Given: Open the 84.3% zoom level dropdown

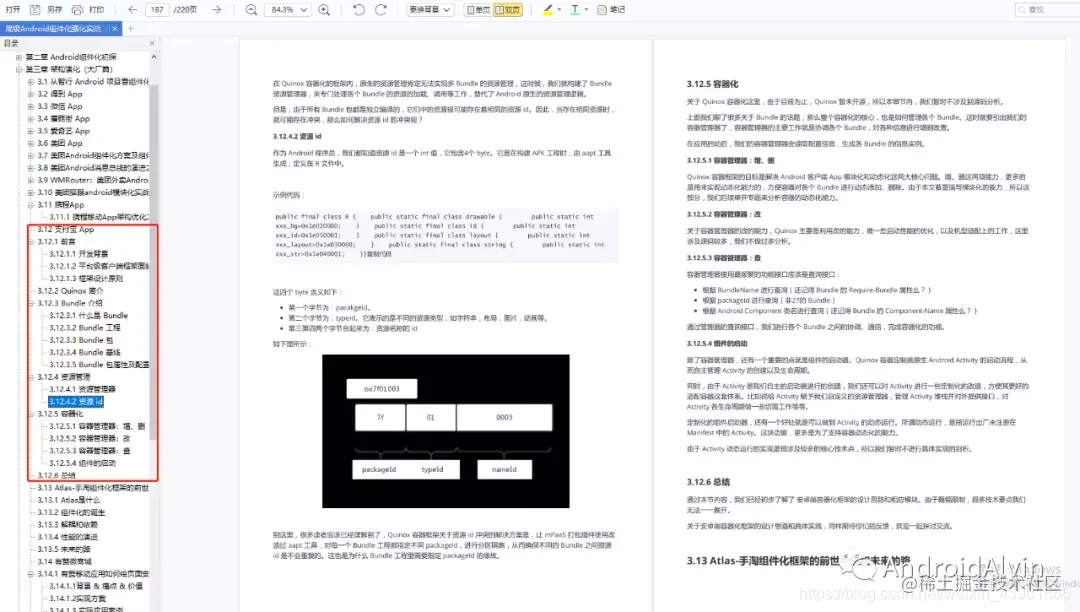Looking at the screenshot, I should (x=287, y=9).
